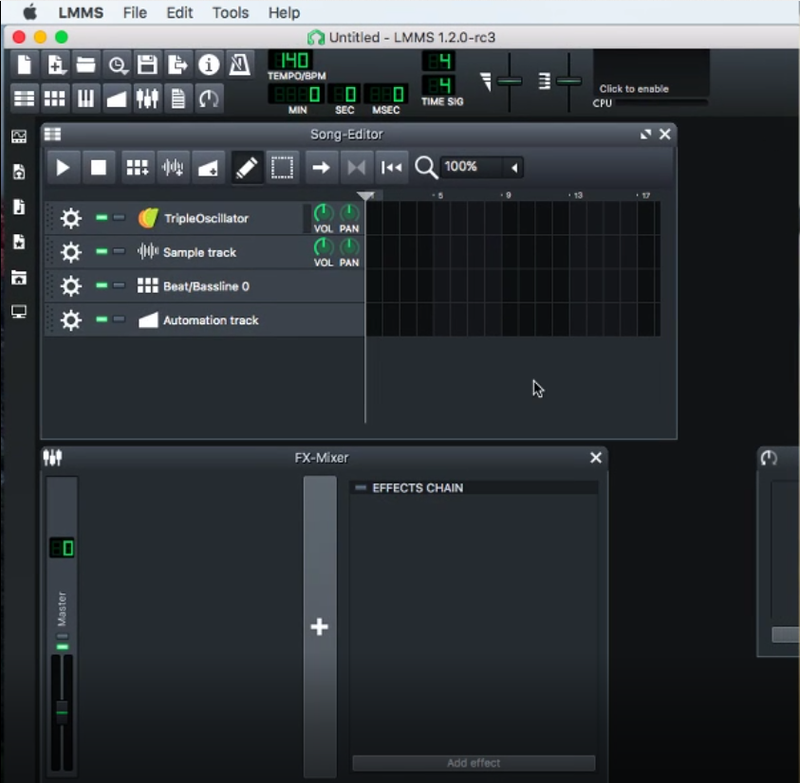This screenshot has height=783, width=800.
Task: Toggle the metronome icon
Action: [239, 65]
